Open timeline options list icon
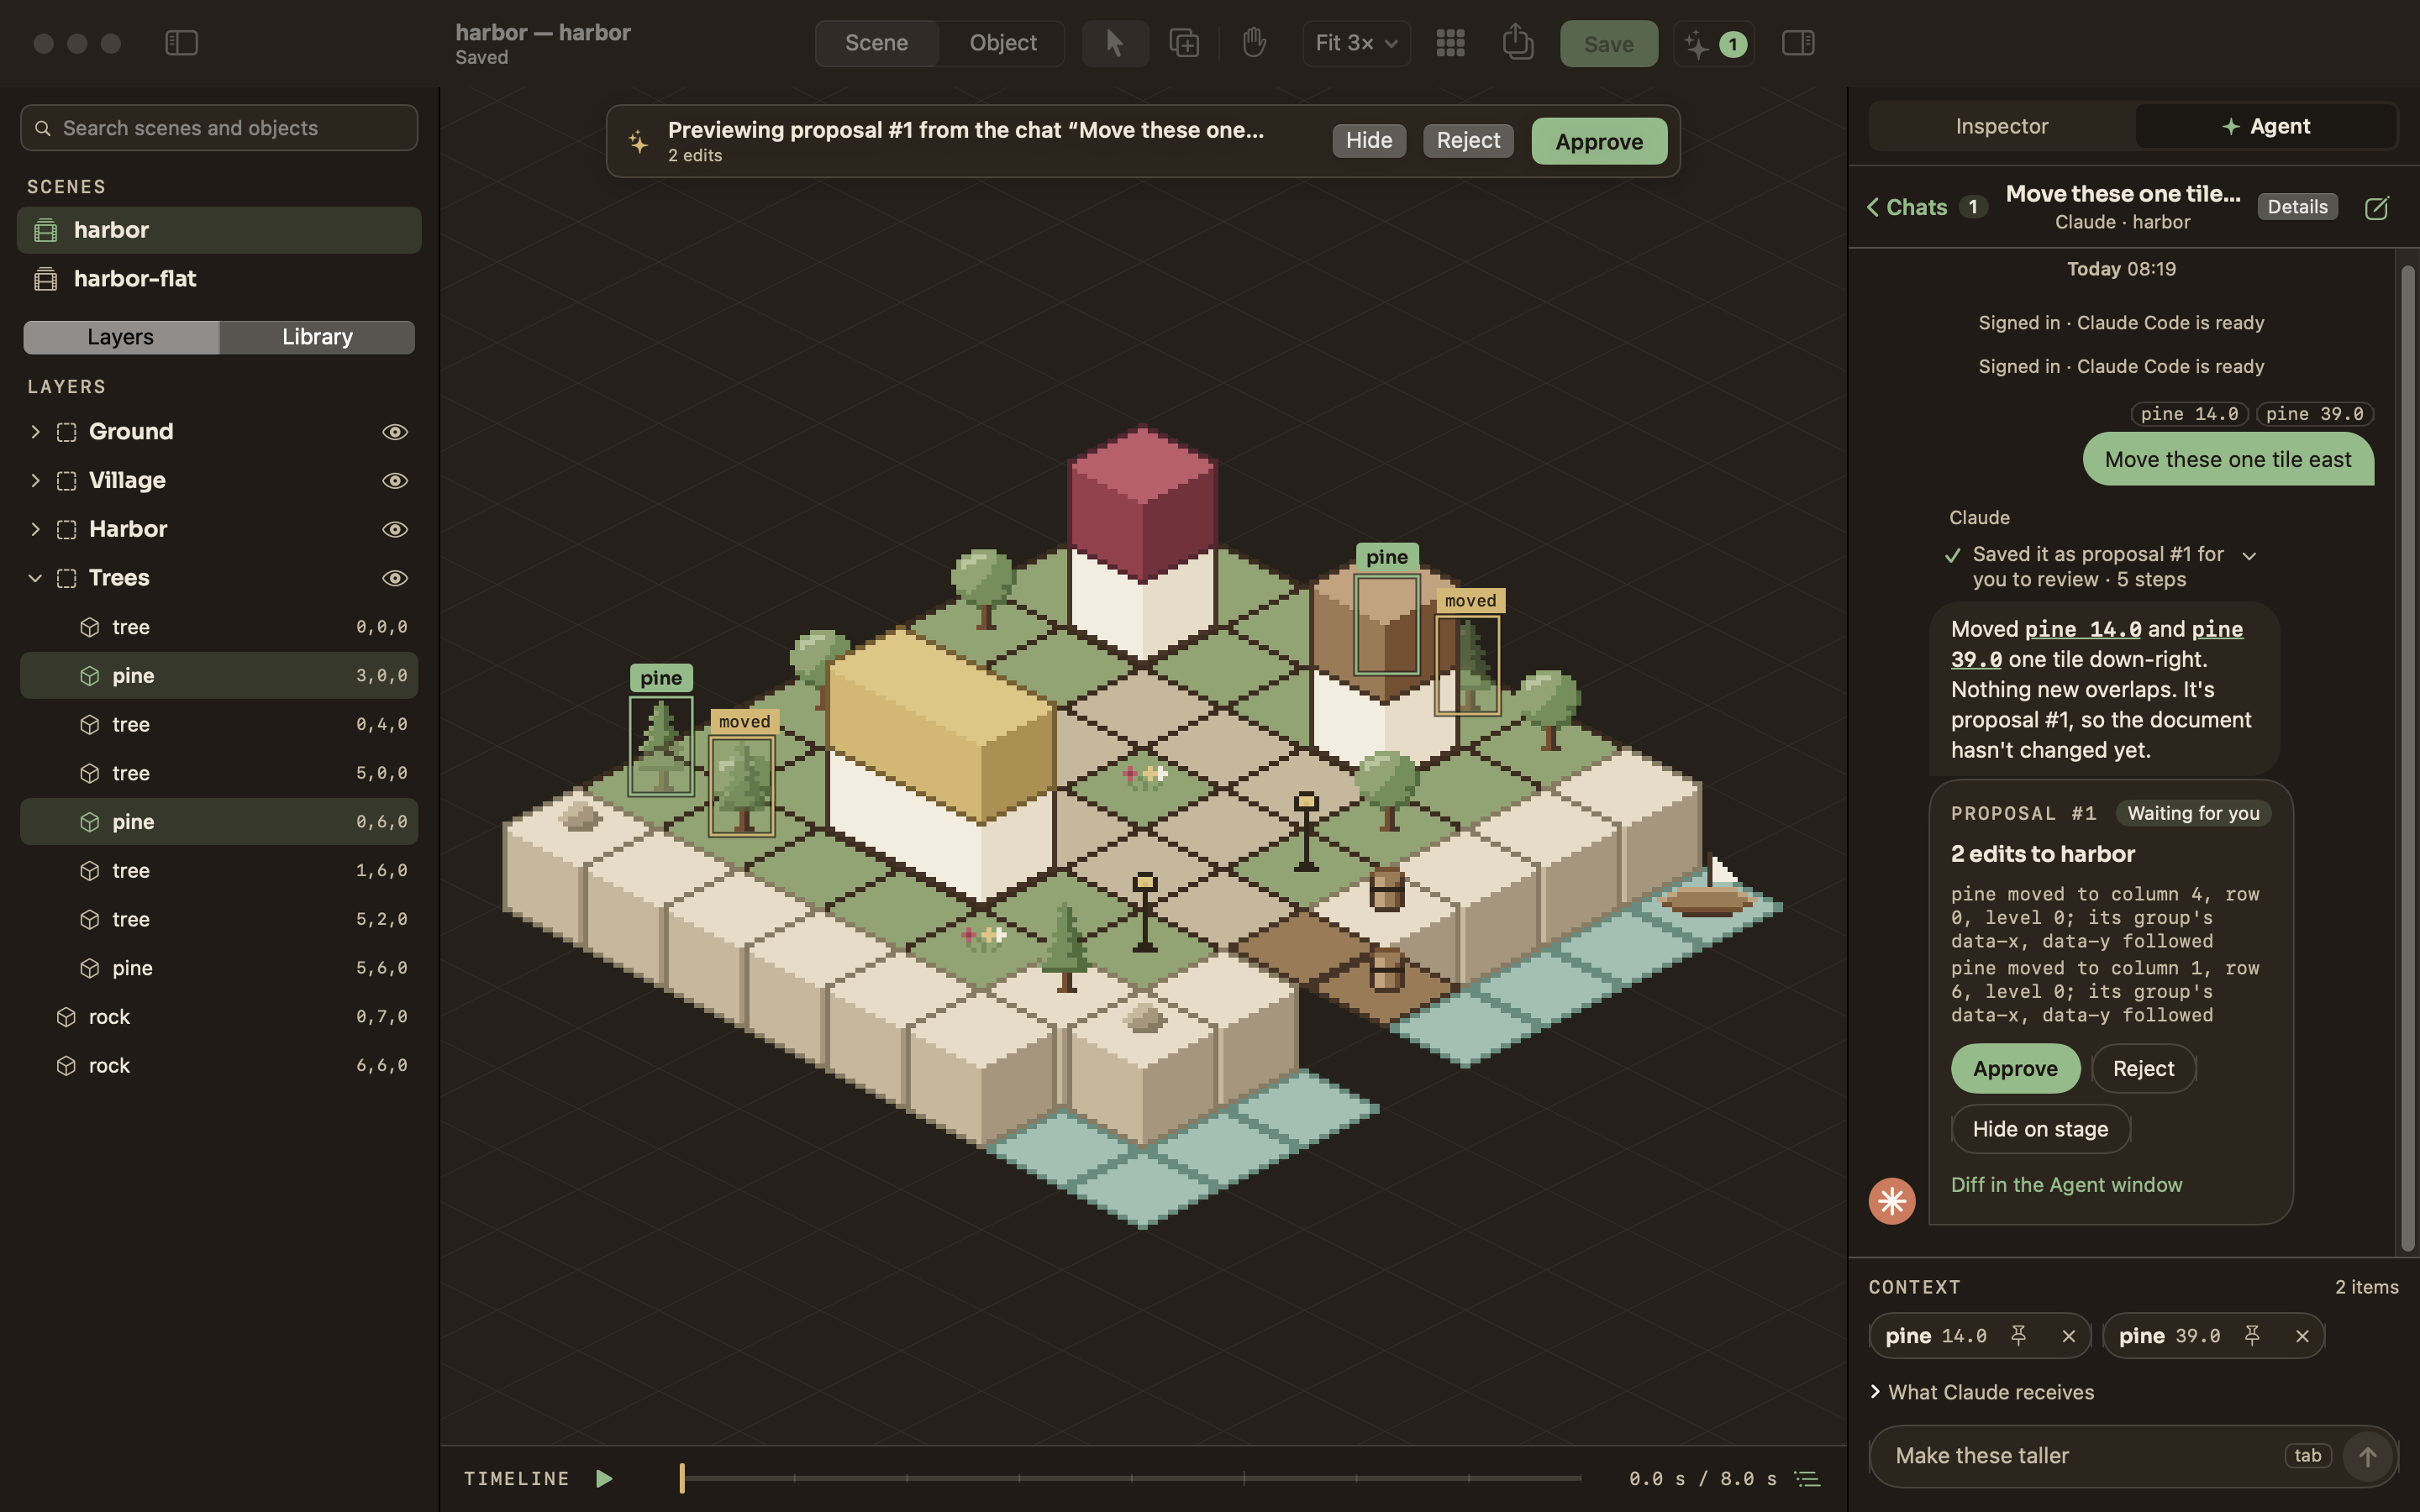The image size is (2420, 1512). pos(1806,1478)
